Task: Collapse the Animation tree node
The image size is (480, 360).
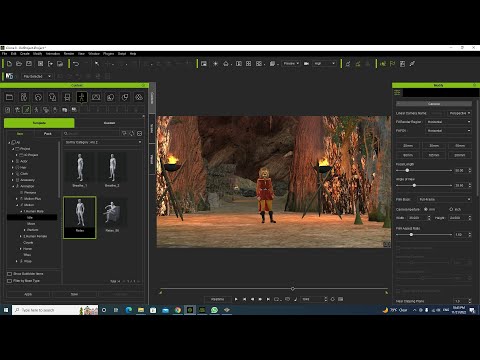Action: [x=13, y=186]
